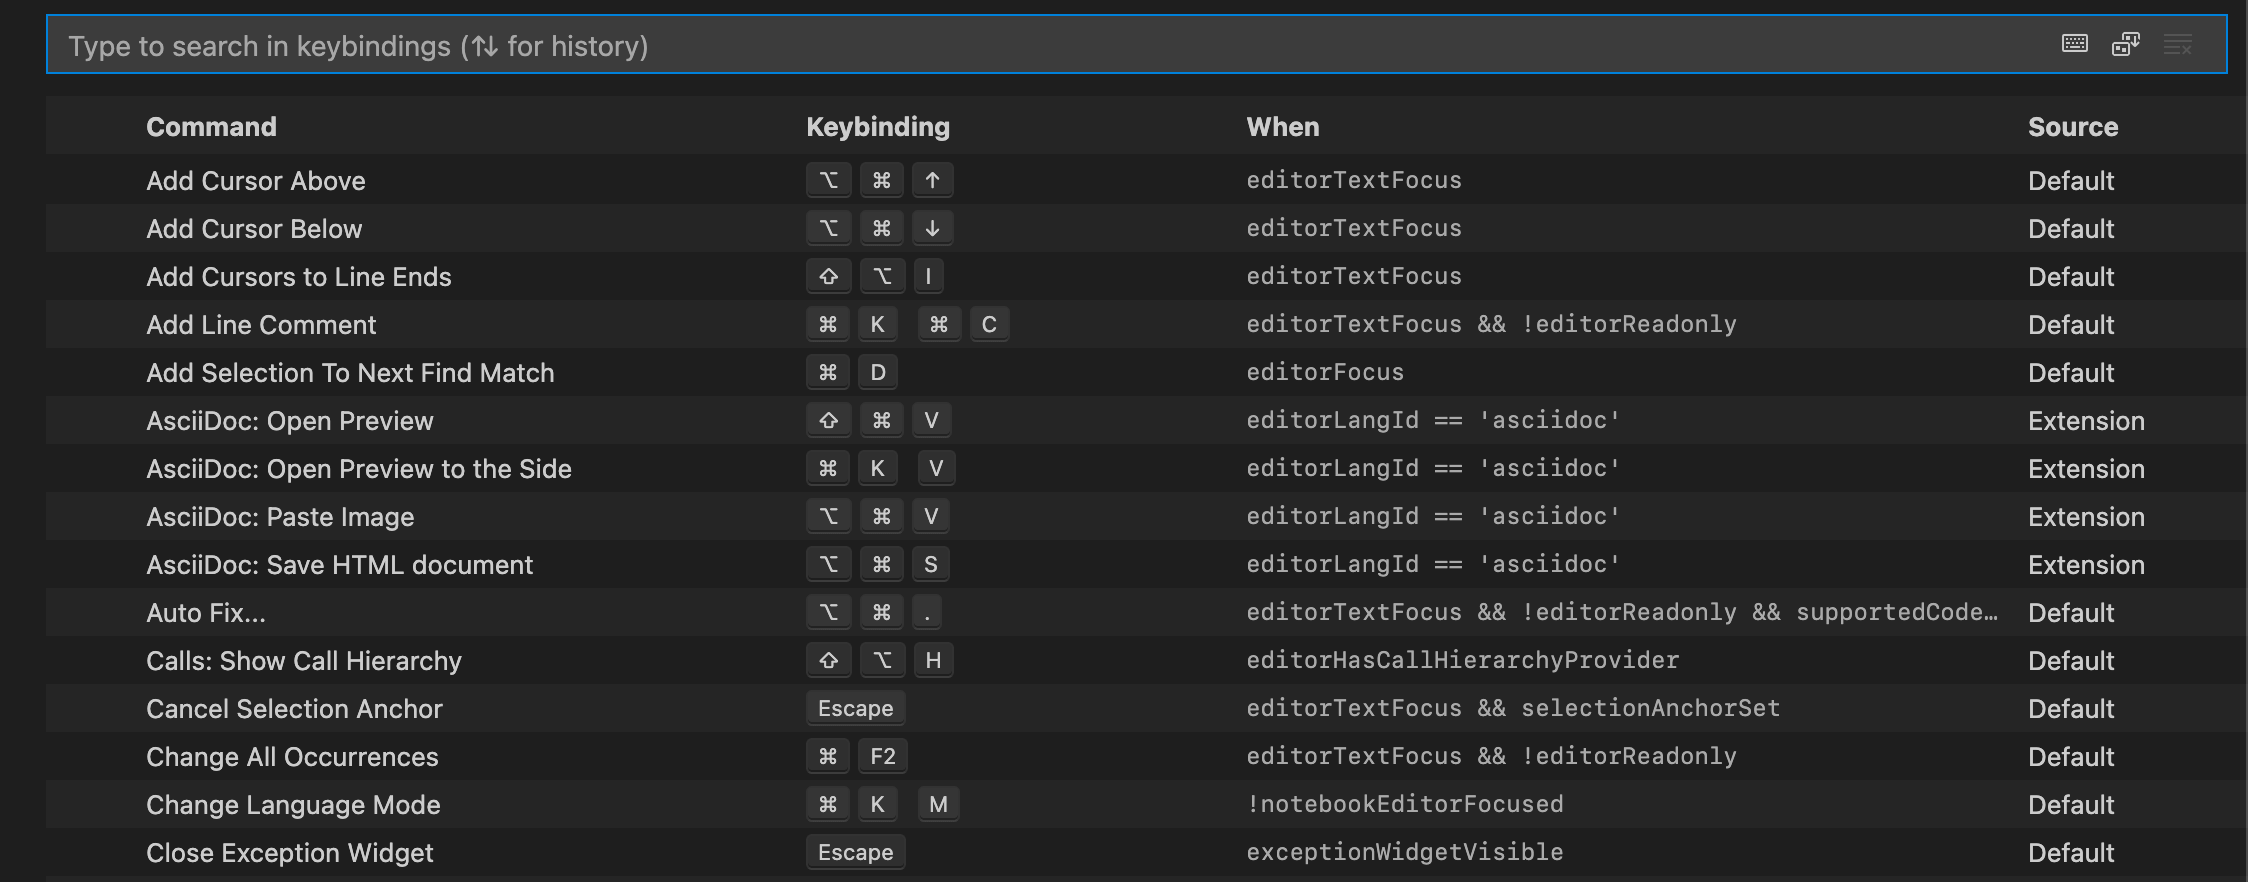Image resolution: width=2248 pixels, height=882 pixels.
Task: Click the Command column header
Action: click(211, 127)
